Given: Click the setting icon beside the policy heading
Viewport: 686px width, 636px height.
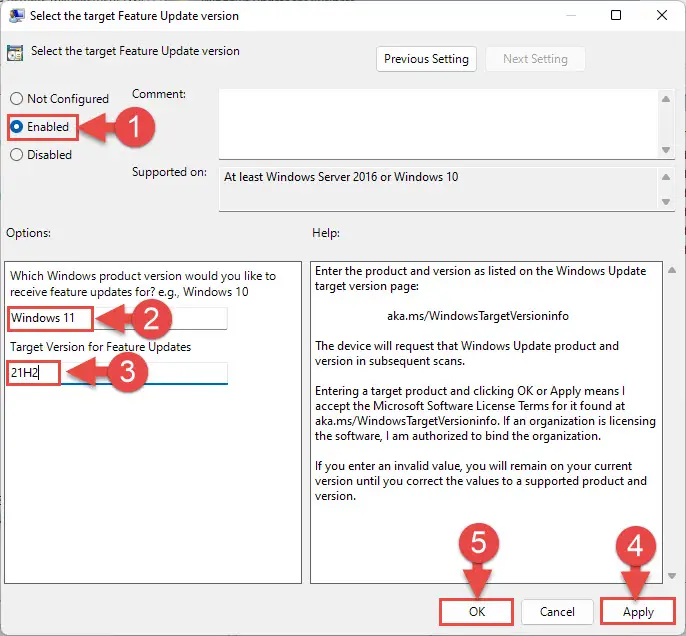Looking at the screenshot, I should pyautogui.click(x=17, y=51).
